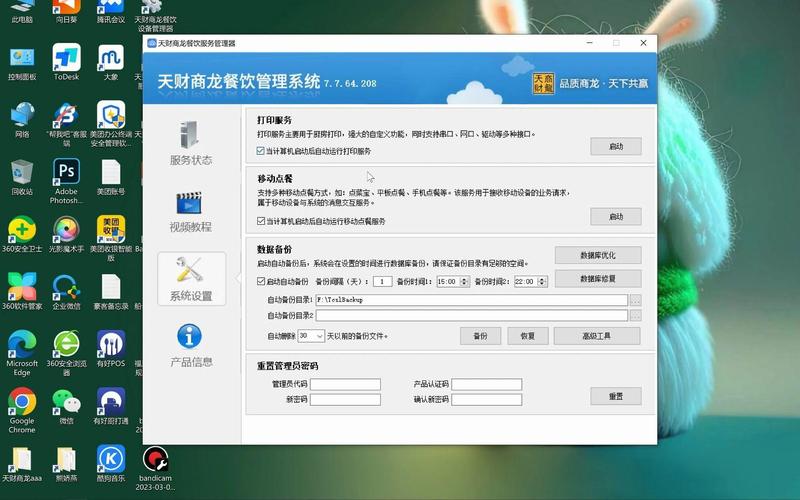Open 大象 desktop shortcut

tap(111, 62)
